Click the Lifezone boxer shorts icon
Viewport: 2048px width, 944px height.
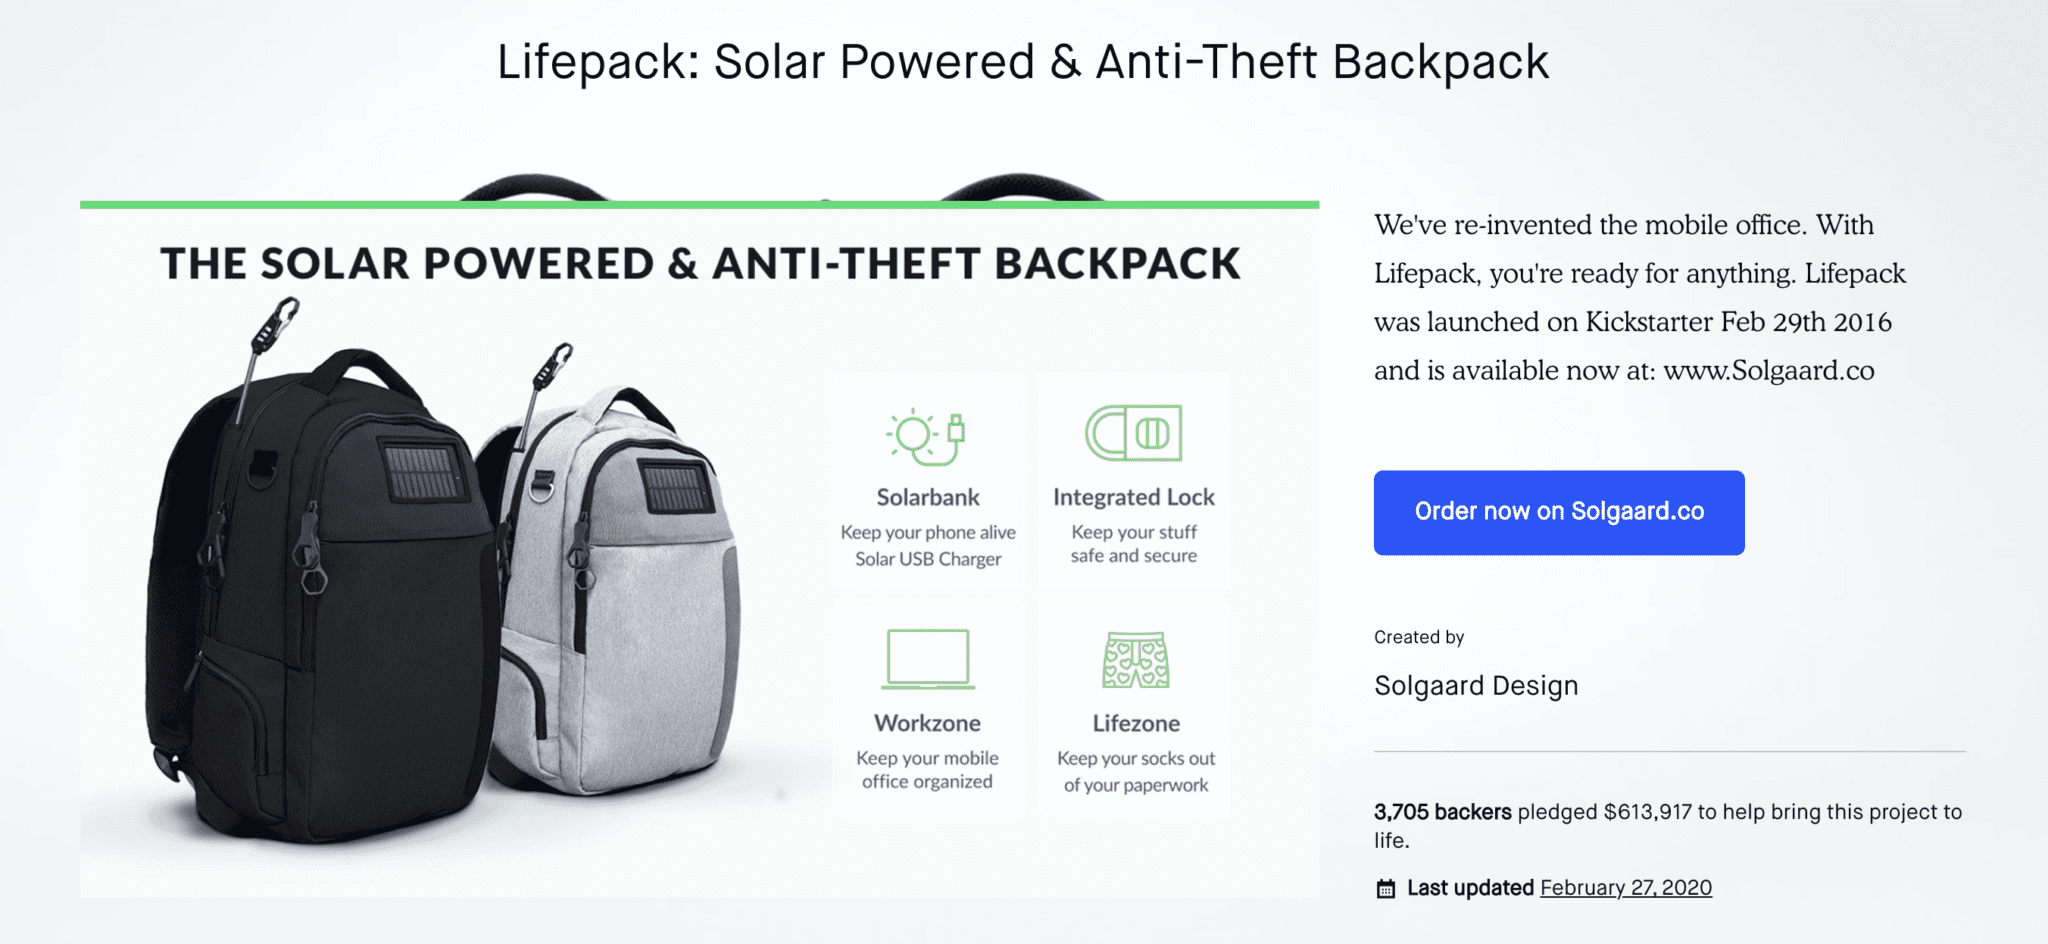(1136, 660)
